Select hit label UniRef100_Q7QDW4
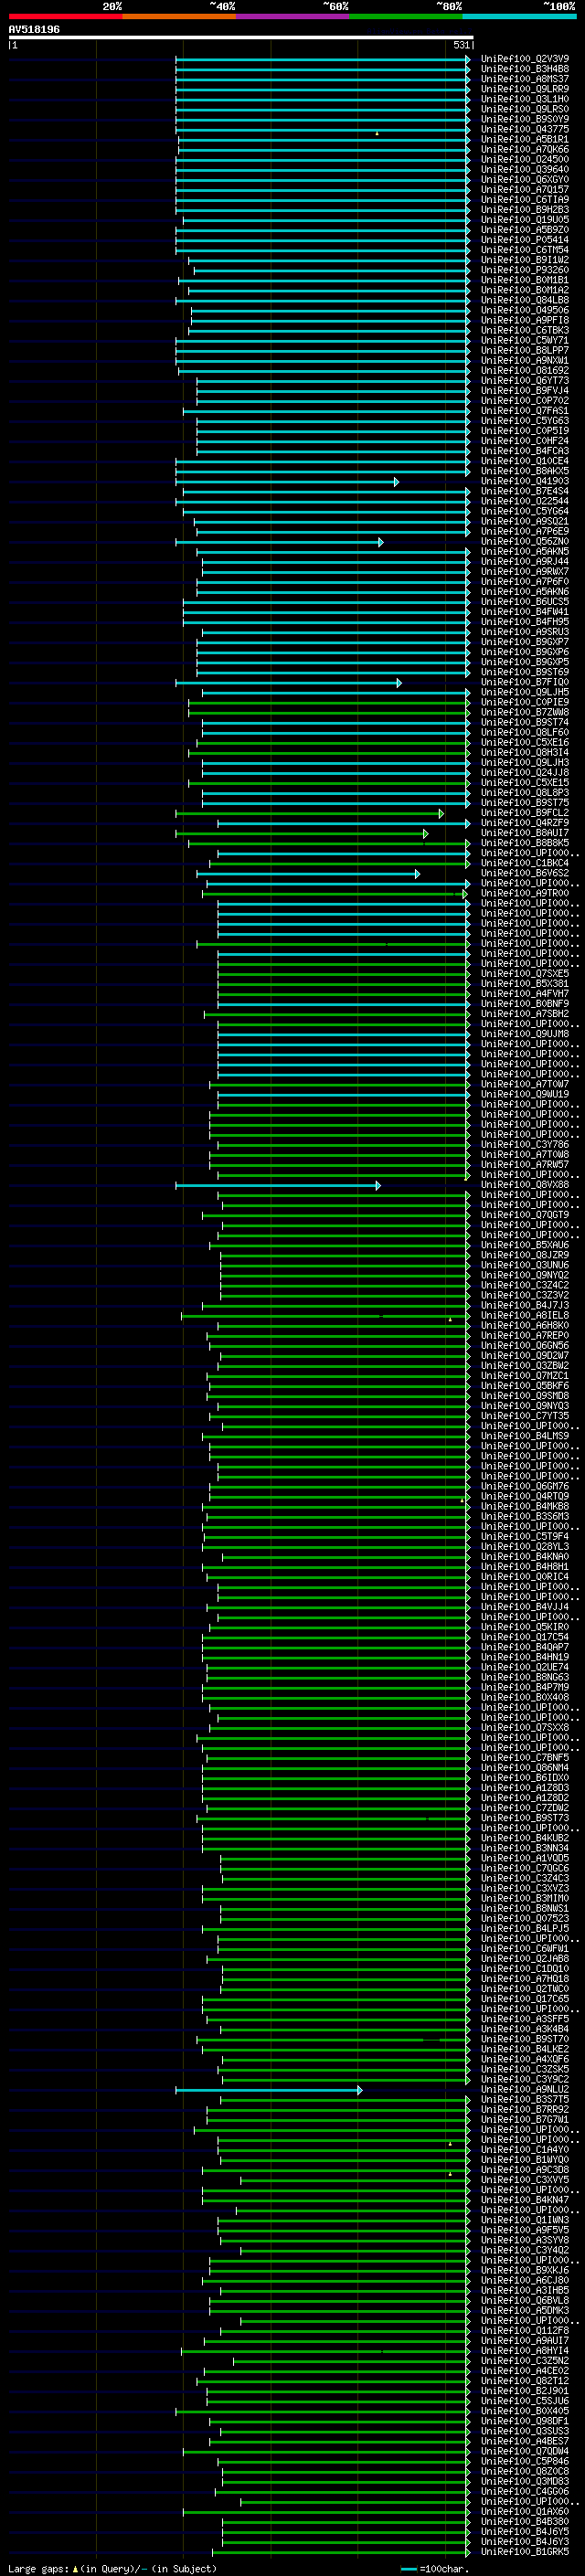 click(525, 2452)
